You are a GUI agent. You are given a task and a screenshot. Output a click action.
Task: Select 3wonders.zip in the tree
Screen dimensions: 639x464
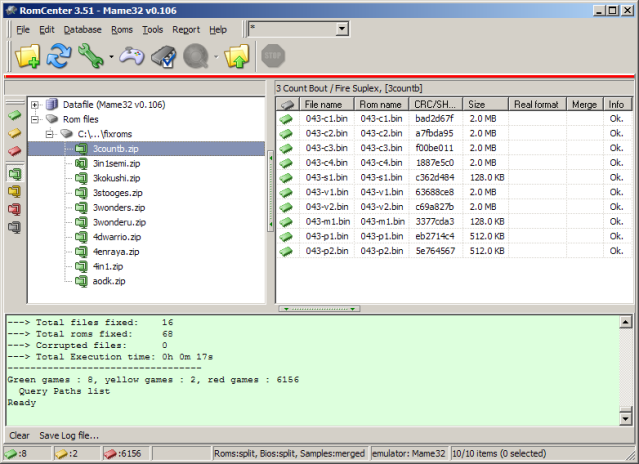[119, 207]
